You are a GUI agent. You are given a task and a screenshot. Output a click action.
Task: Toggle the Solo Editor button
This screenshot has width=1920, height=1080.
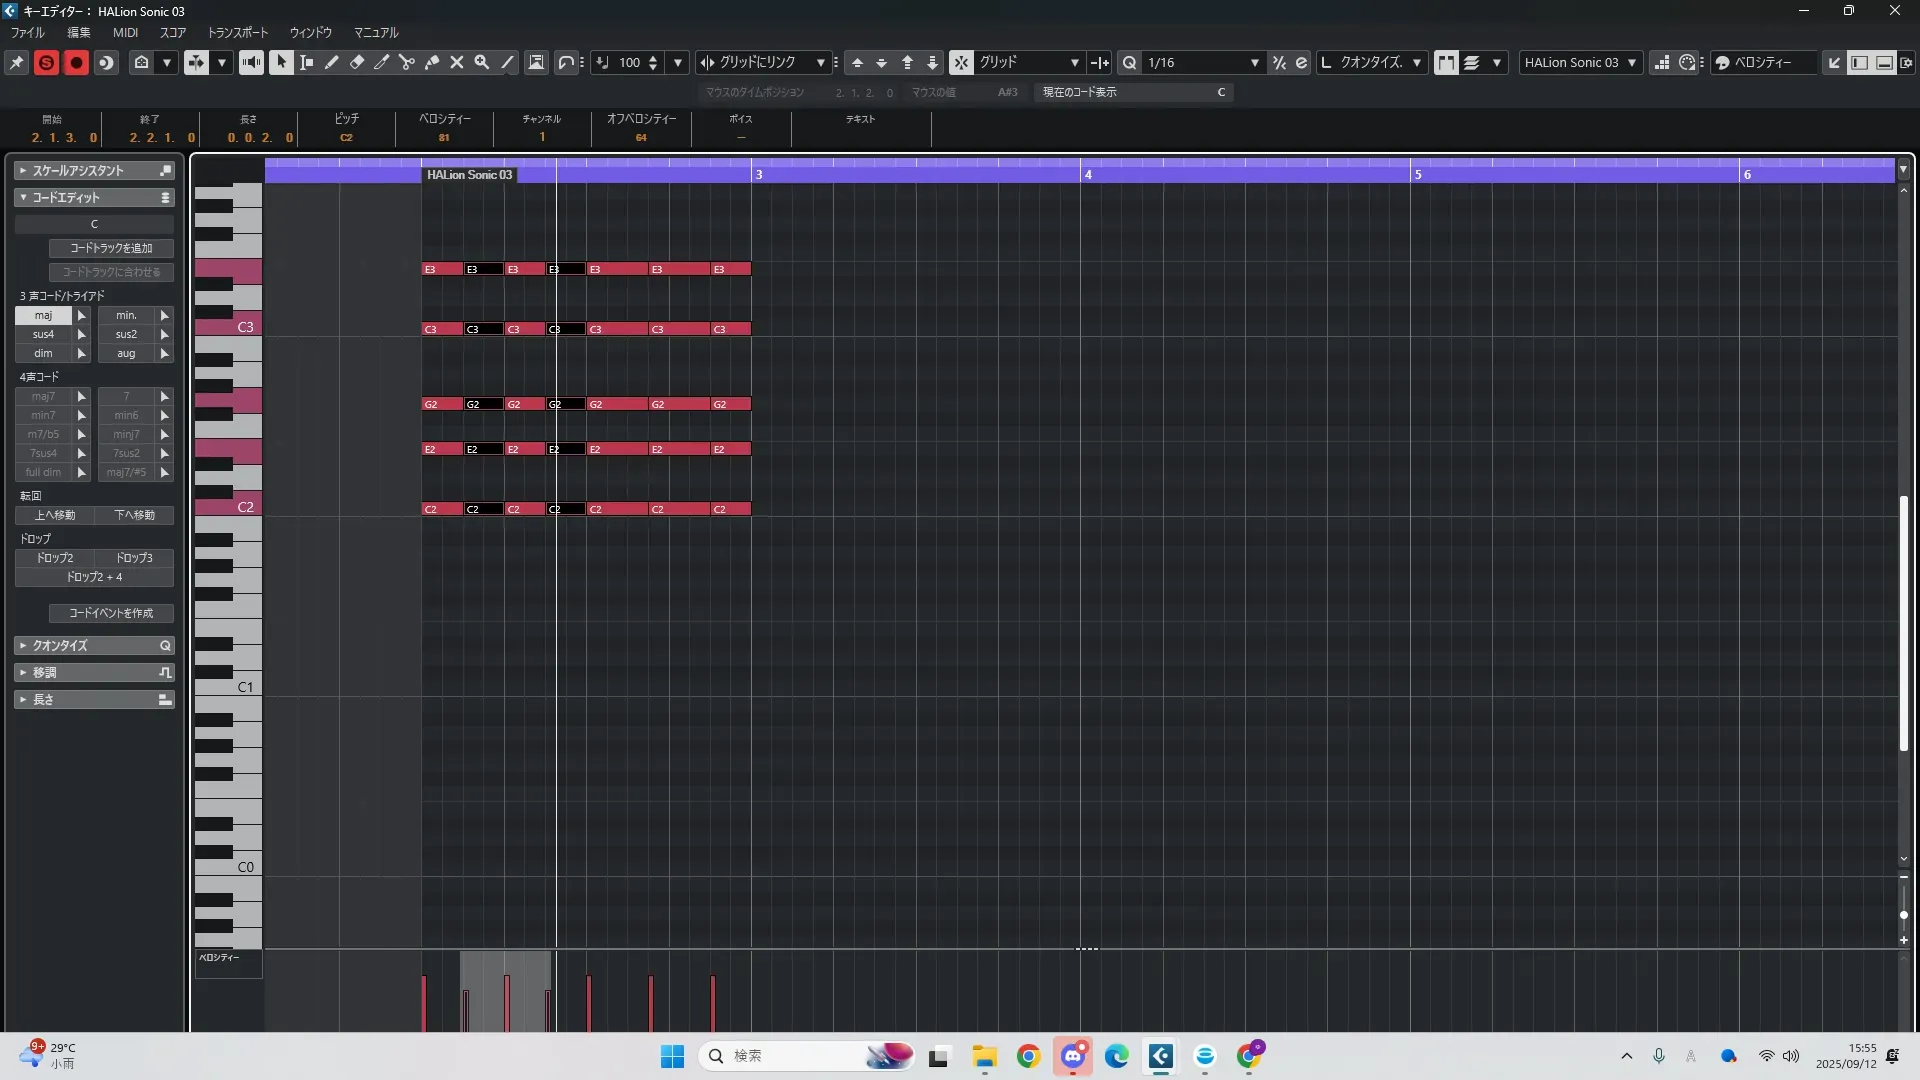pos(46,62)
